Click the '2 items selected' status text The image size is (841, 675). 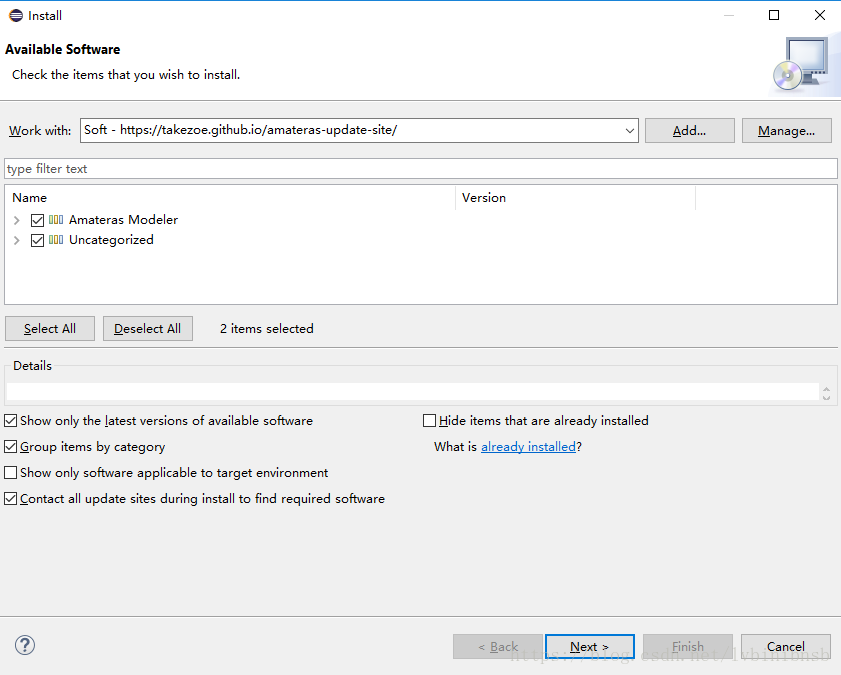click(267, 329)
